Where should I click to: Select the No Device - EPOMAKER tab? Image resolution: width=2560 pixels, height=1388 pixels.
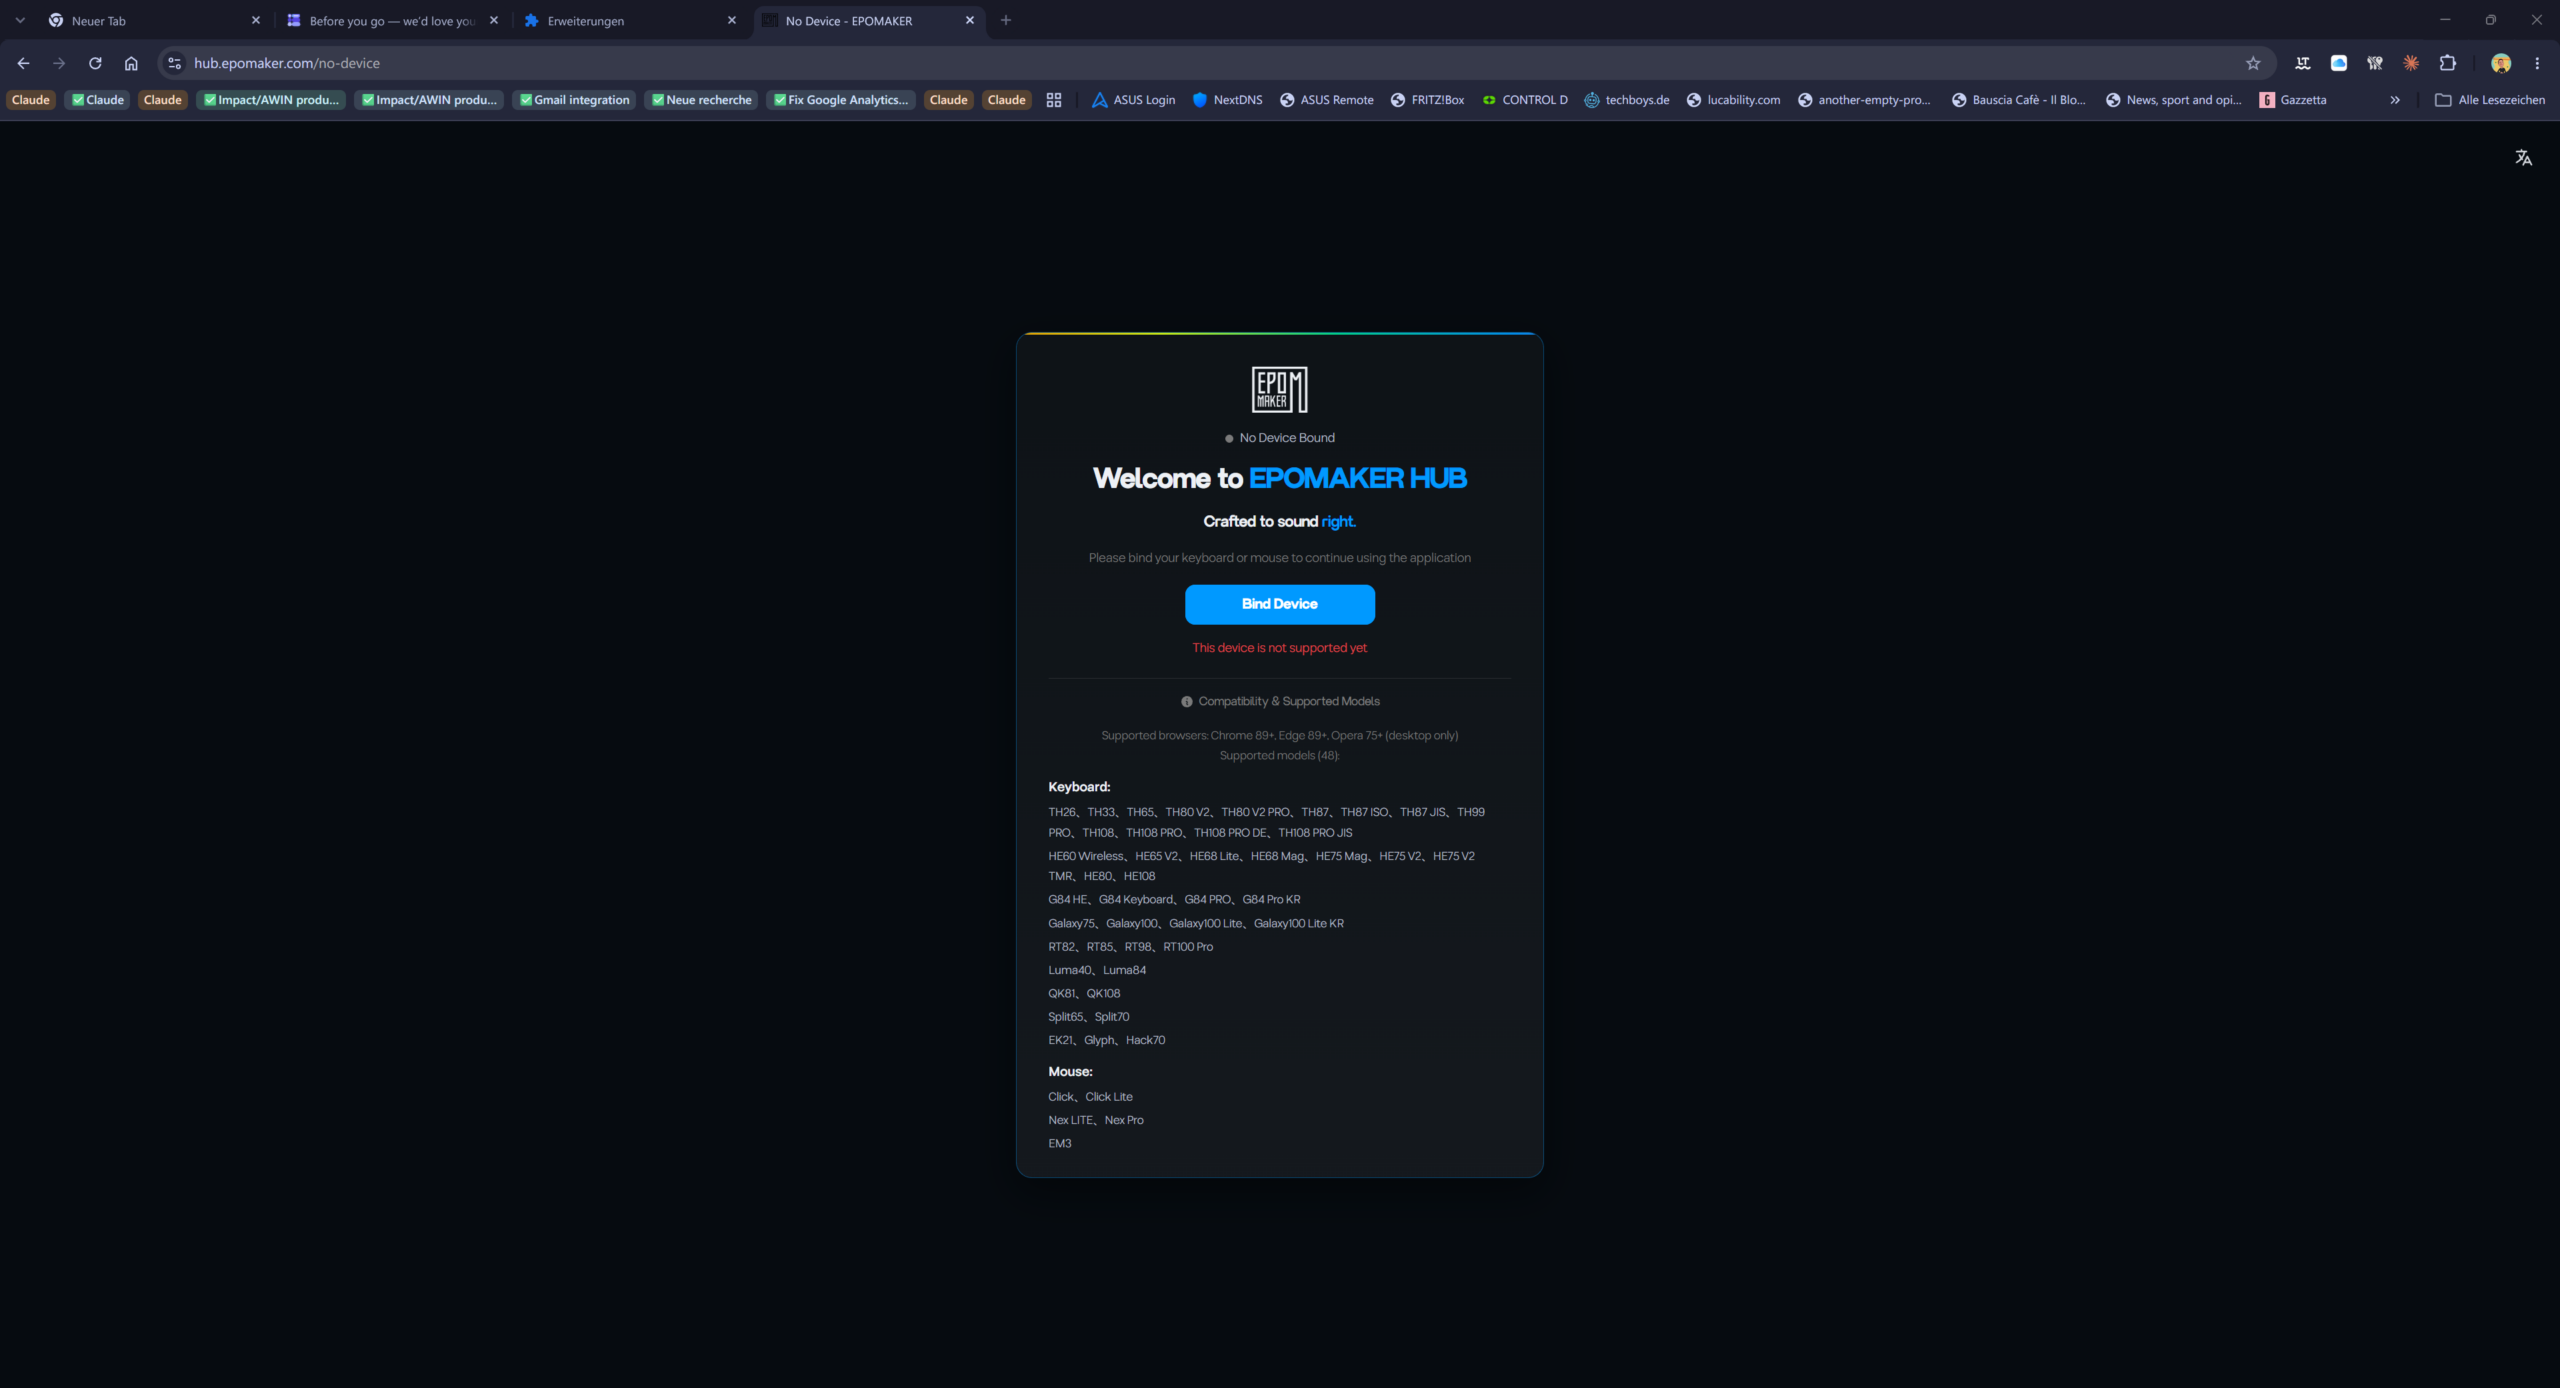[868, 20]
